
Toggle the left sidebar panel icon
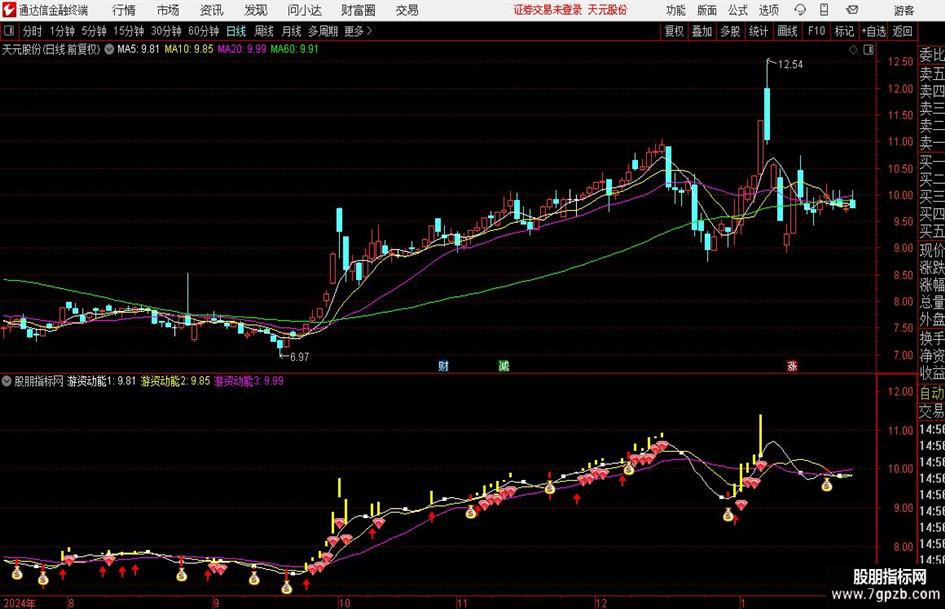coord(8,31)
